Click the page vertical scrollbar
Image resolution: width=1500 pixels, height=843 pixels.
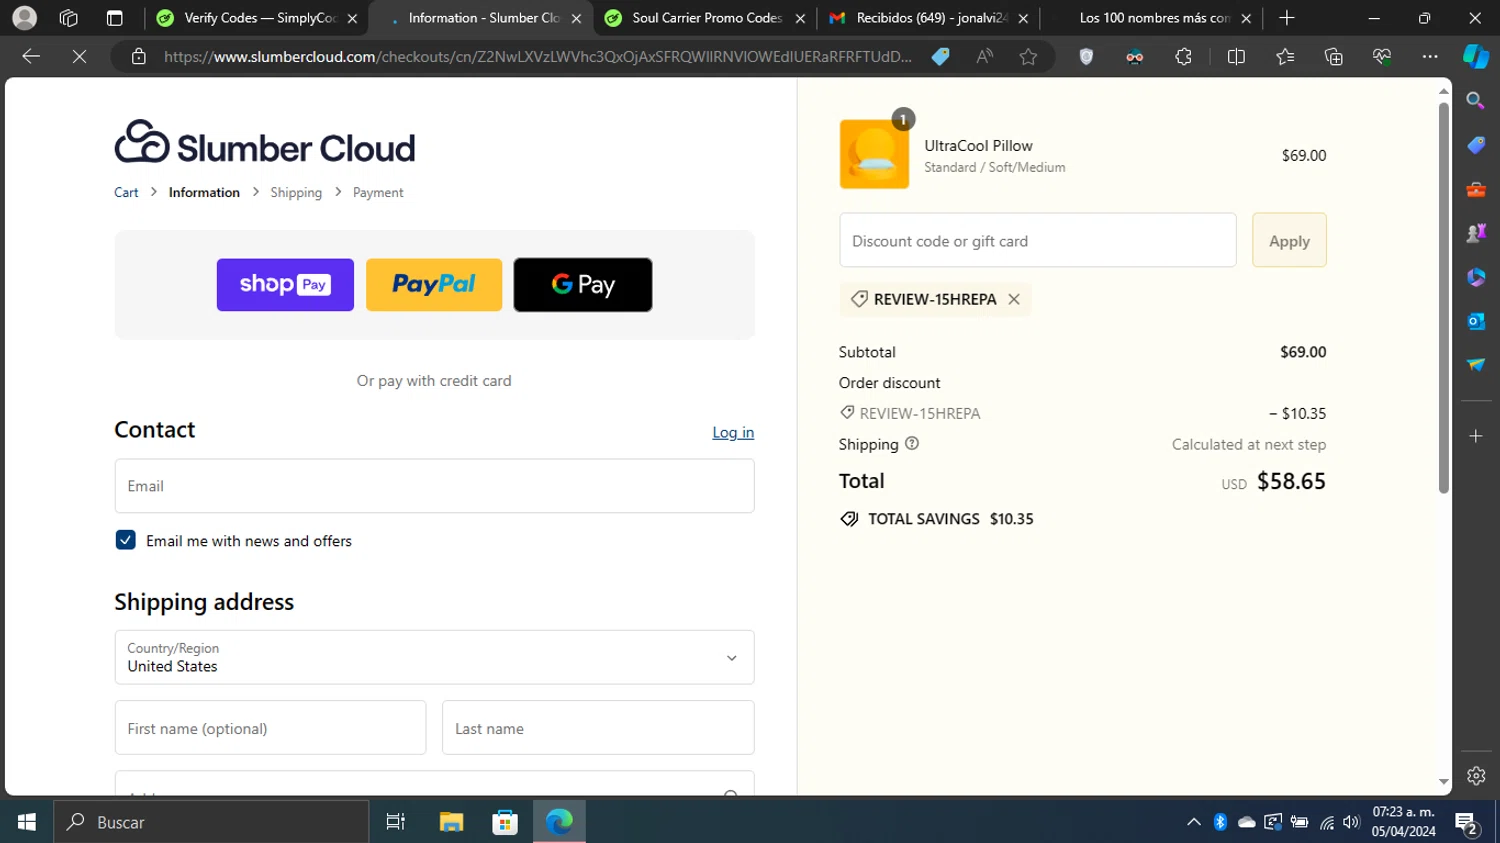coord(1443,298)
